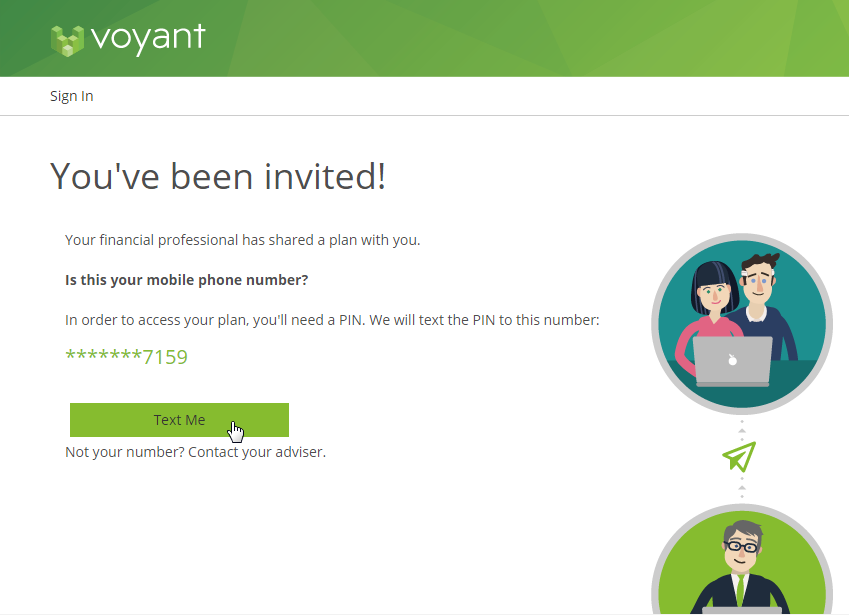Click the Voyant cube logo icon
The width and height of the screenshot is (849, 615).
click(x=67, y=41)
